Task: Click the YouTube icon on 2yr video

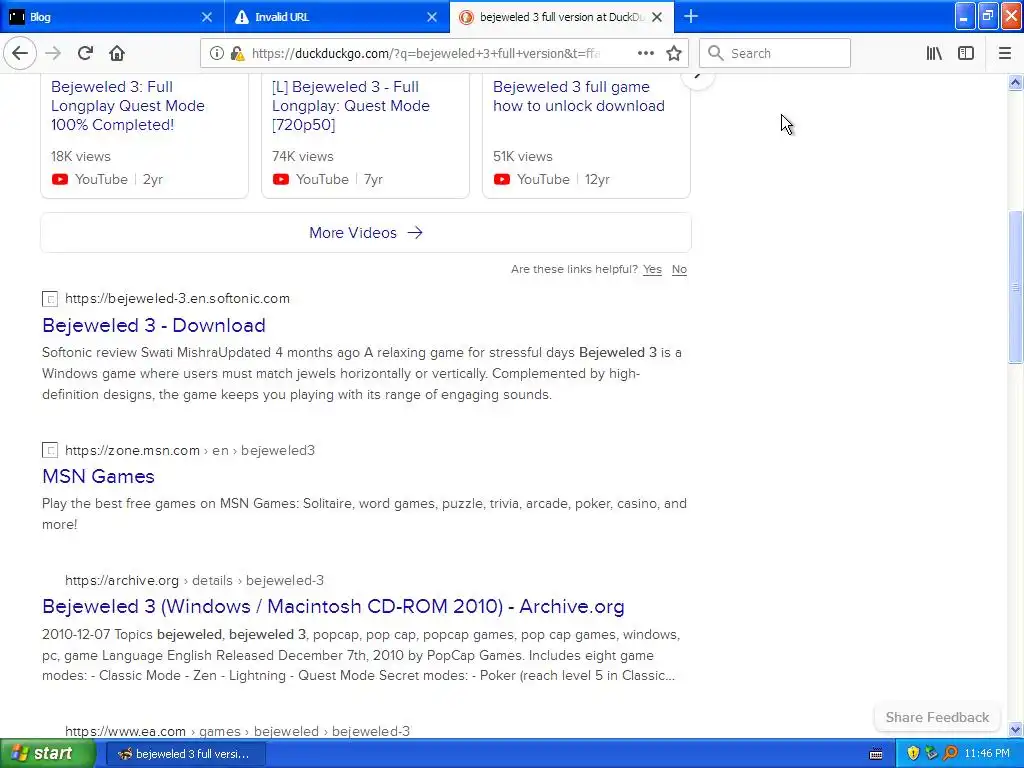Action: [x=59, y=179]
